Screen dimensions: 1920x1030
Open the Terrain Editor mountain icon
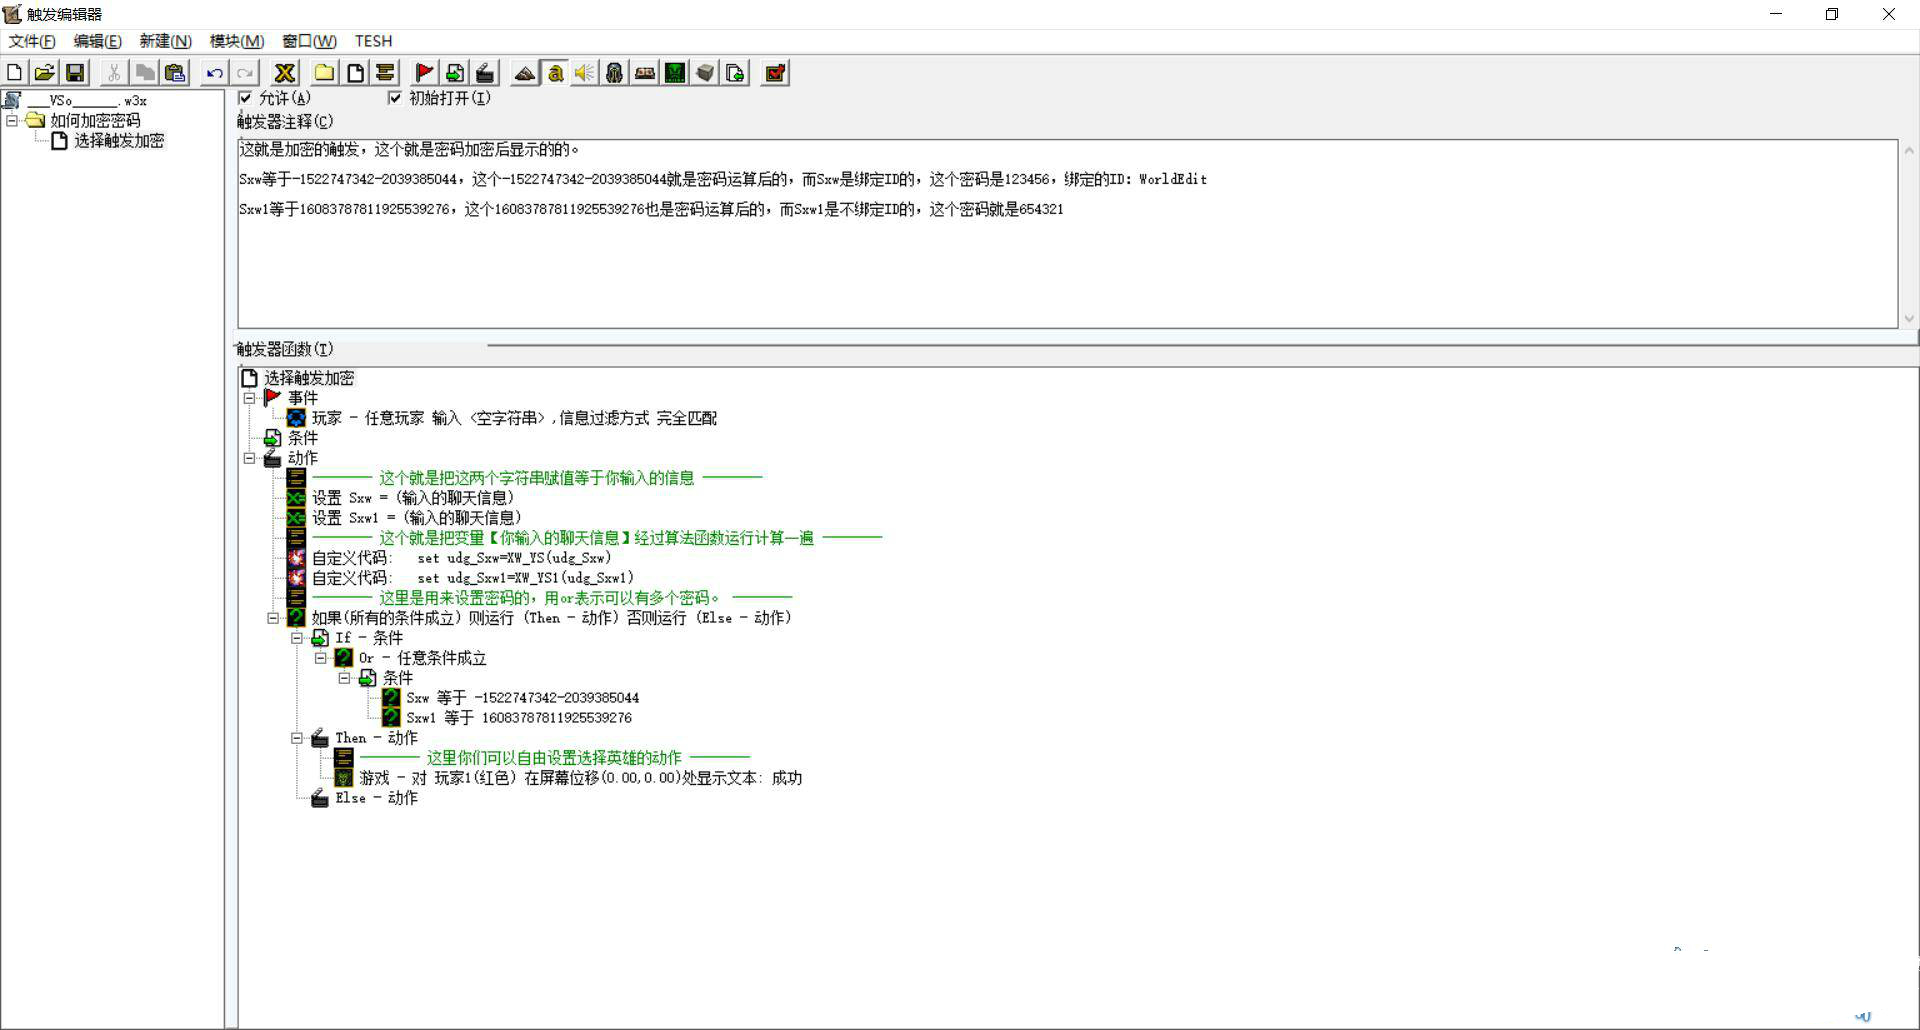[524, 73]
